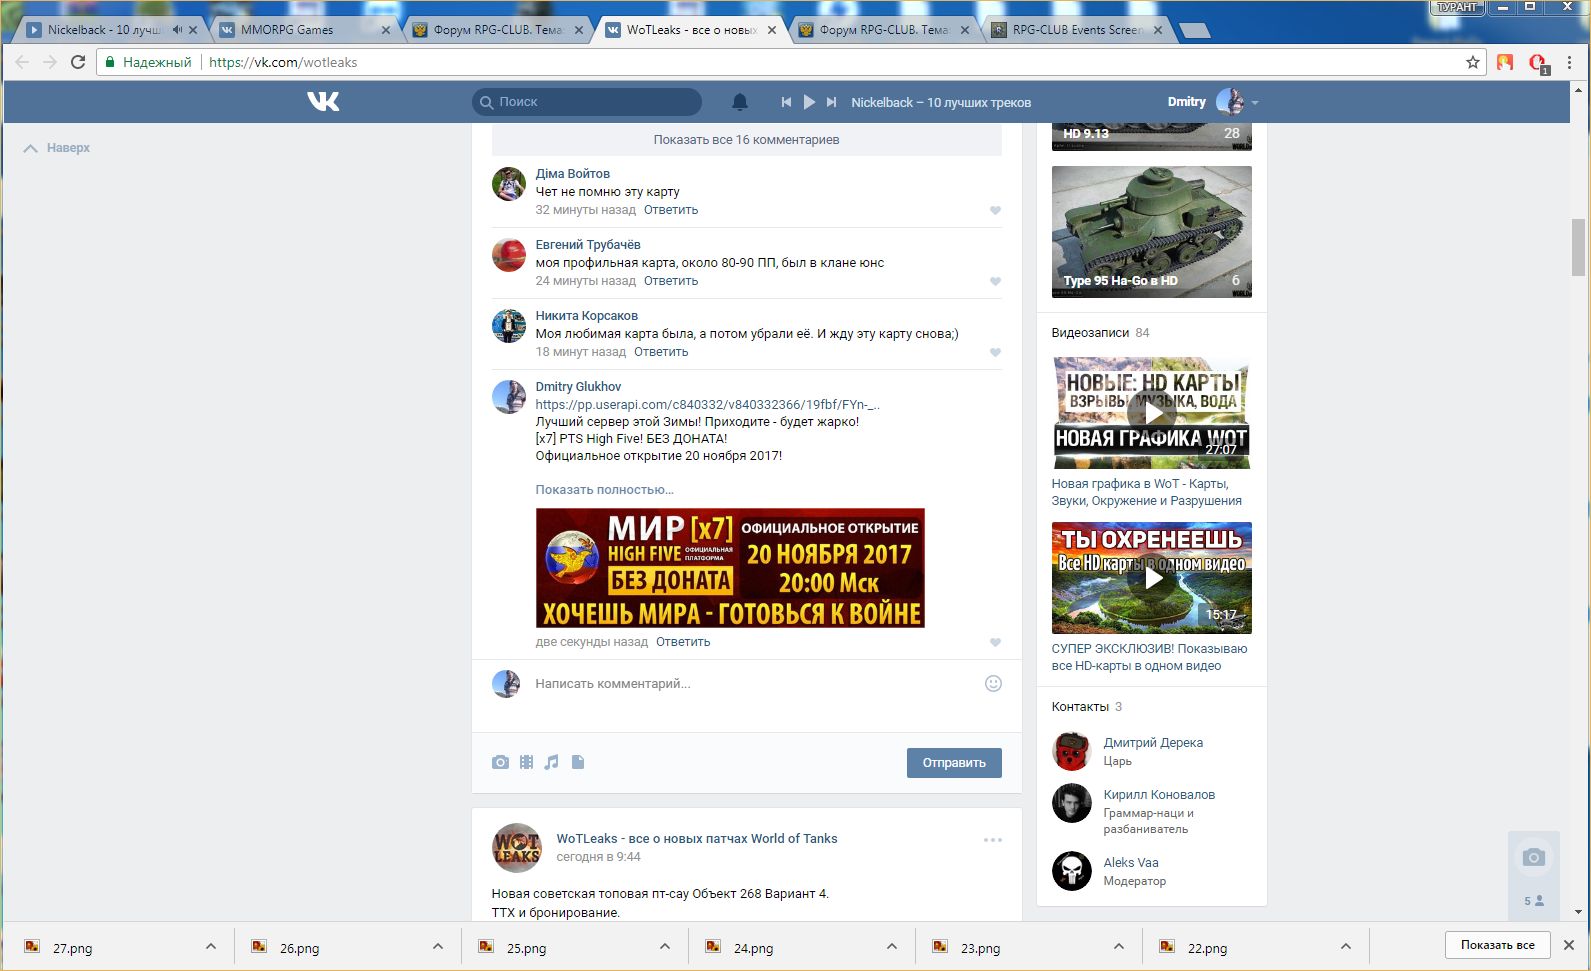This screenshot has height=971, width=1591.
Task: Open downloaded file 27.png
Action: 72,948
